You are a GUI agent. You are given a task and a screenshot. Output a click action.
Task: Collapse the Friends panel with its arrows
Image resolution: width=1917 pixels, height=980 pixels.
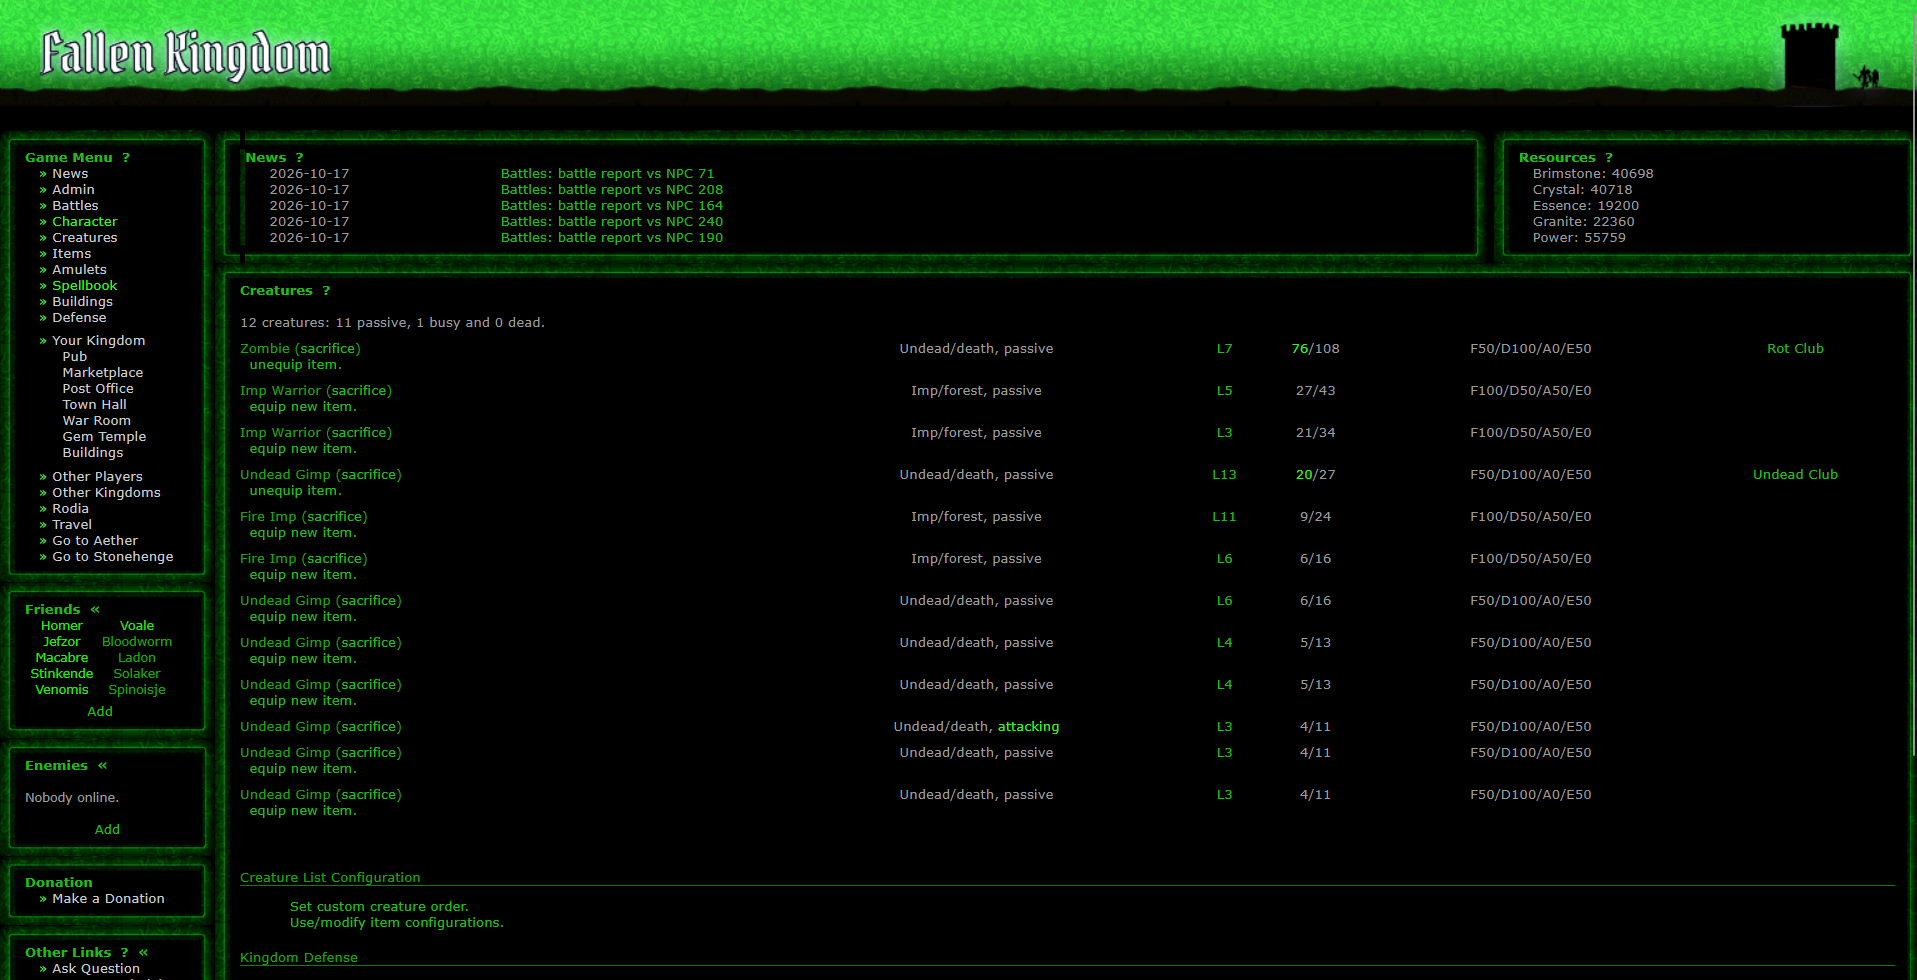[95, 609]
